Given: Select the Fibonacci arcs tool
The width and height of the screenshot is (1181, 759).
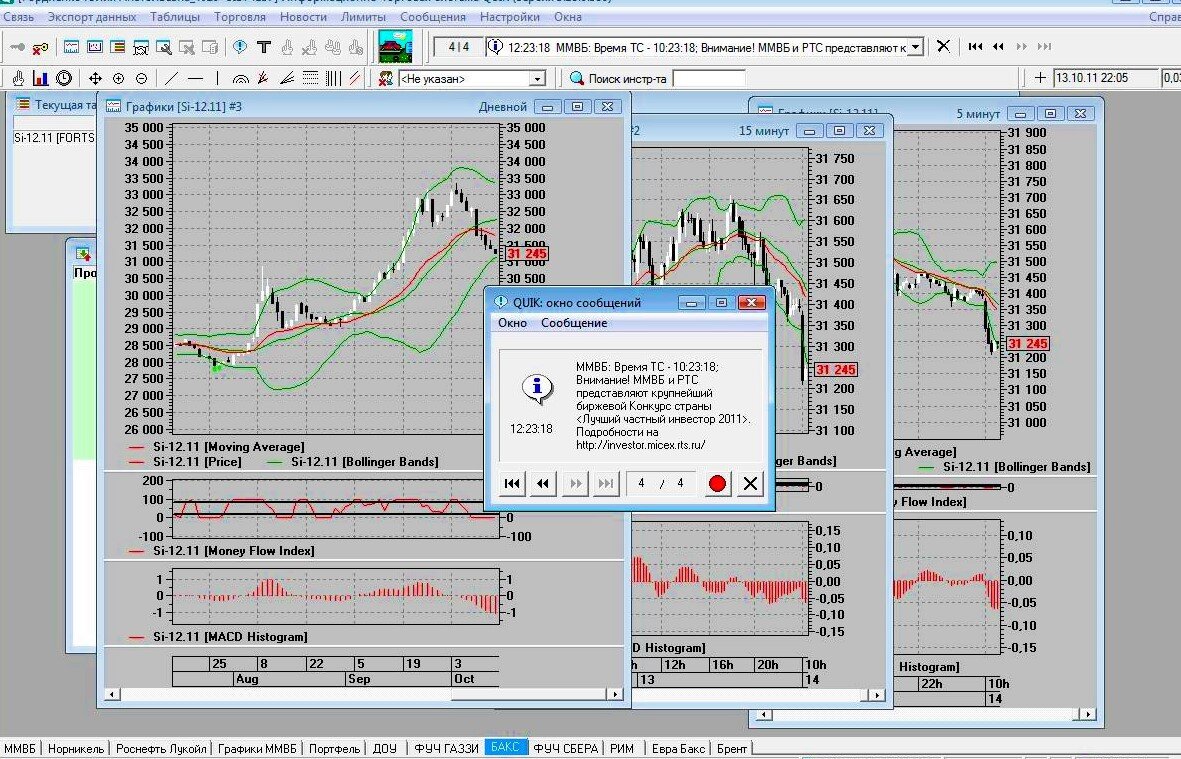Looking at the screenshot, I should pyautogui.click(x=240, y=78).
